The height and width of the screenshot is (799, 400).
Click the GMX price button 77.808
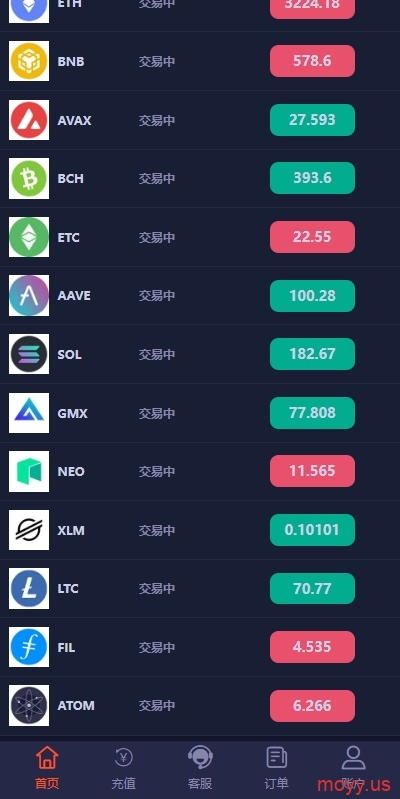pos(312,413)
